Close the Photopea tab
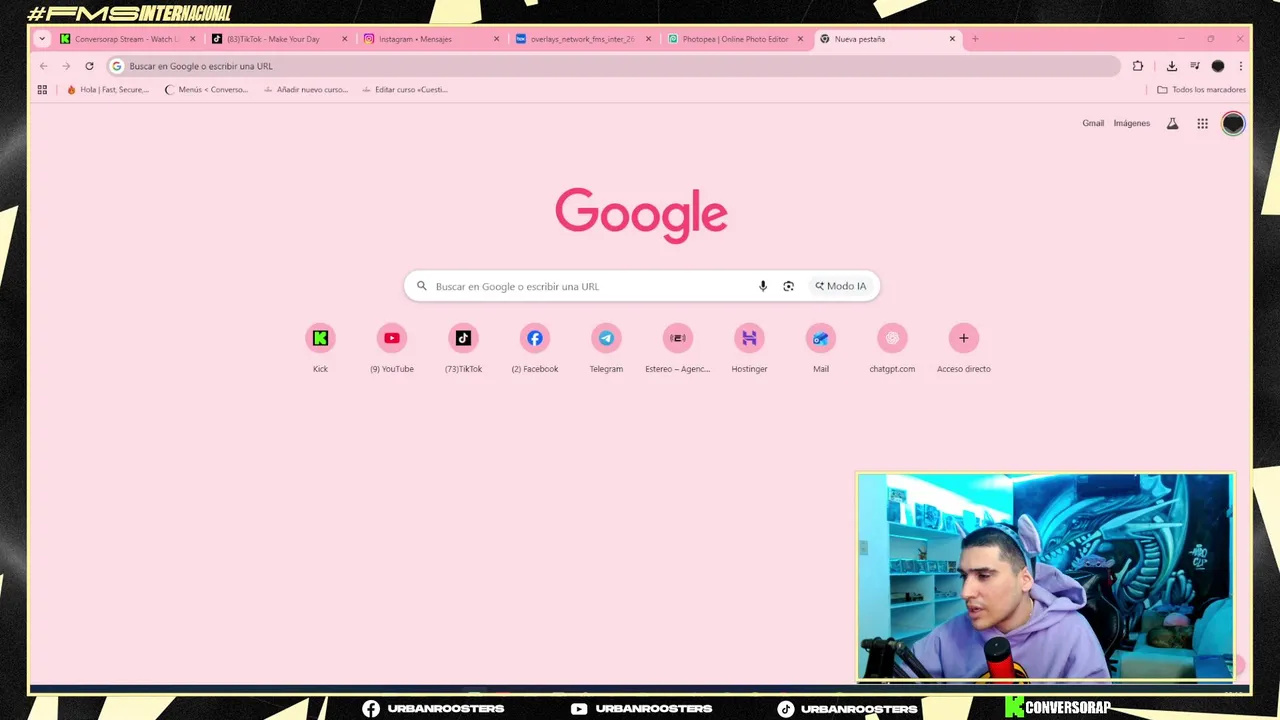The image size is (1280, 720). point(800,39)
